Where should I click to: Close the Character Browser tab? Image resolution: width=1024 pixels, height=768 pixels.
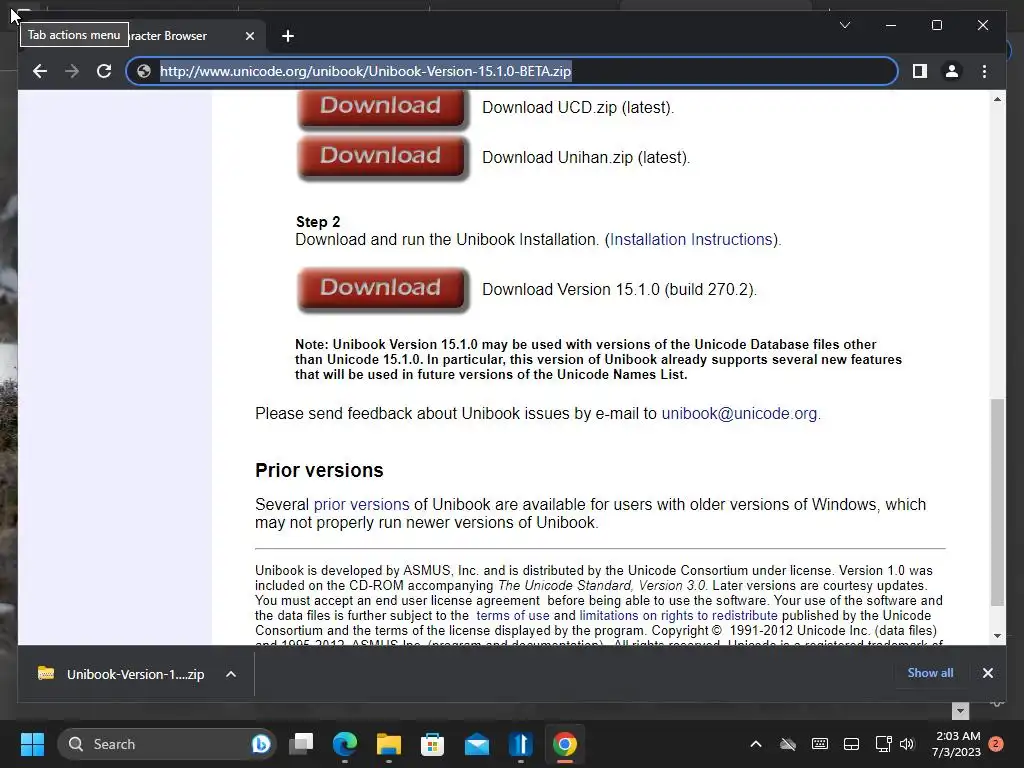pyautogui.click(x=249, y=36)
